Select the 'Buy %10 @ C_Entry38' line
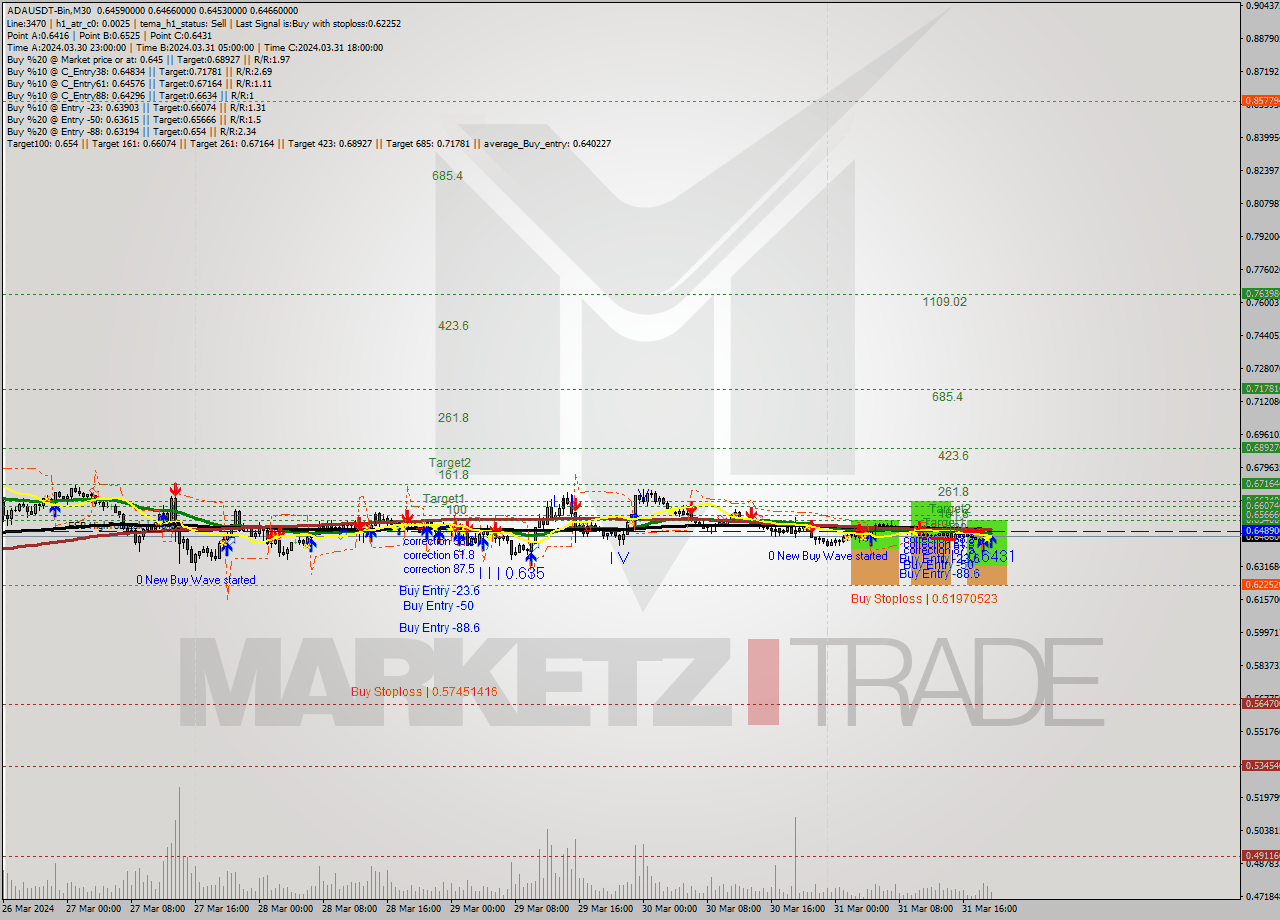Image resolution: width=1280 pixels, height=920 pixels. 139,71
